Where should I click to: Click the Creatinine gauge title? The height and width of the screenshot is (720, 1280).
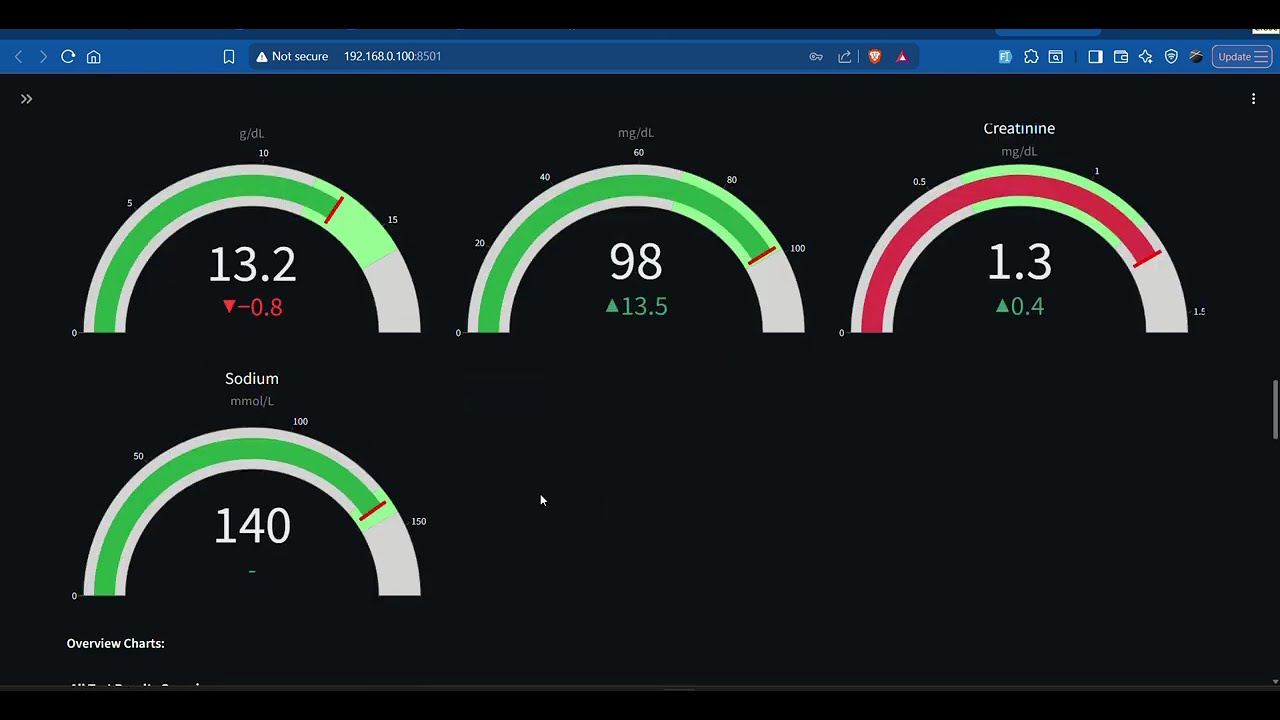coord(1019,128)
